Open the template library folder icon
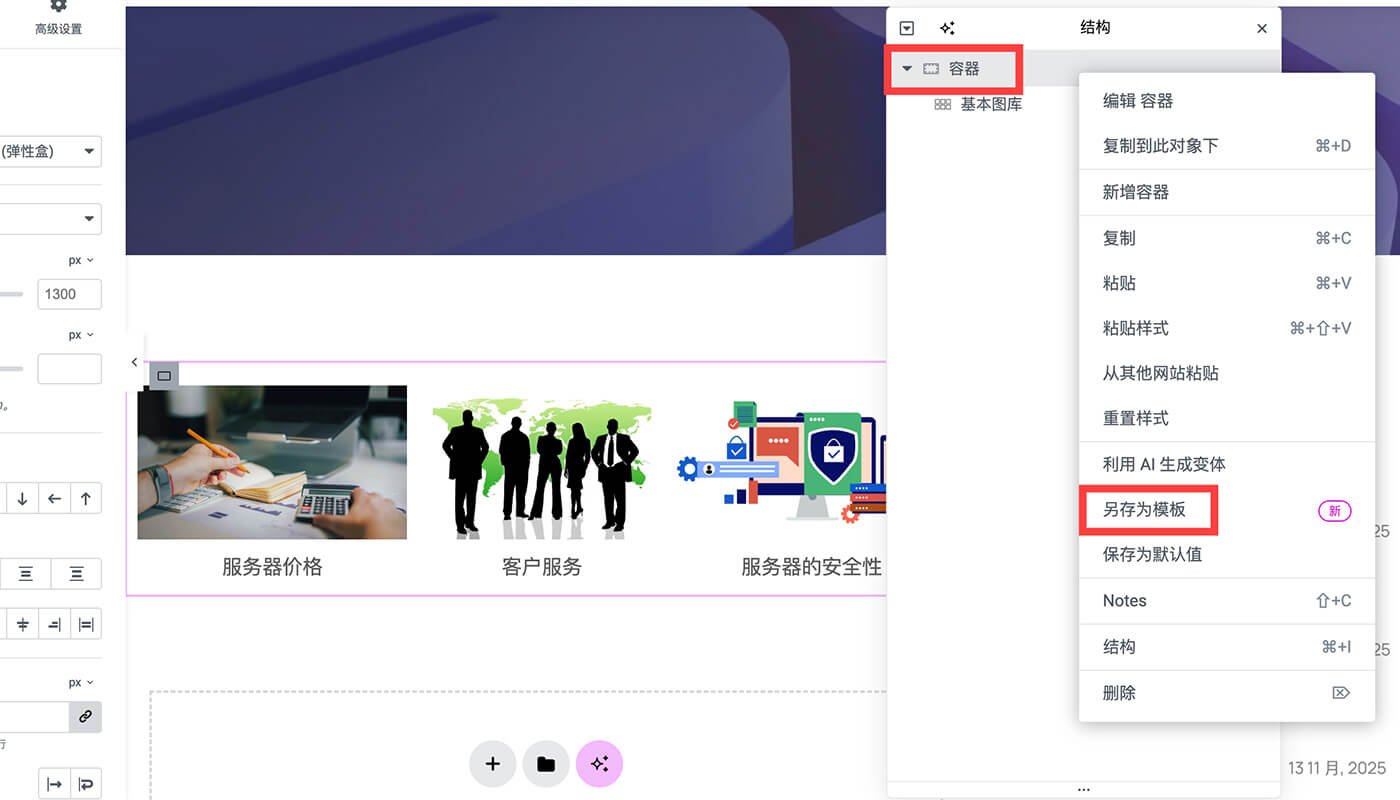This screenshot has height=800, width=1400. click(x=546, y=763)
